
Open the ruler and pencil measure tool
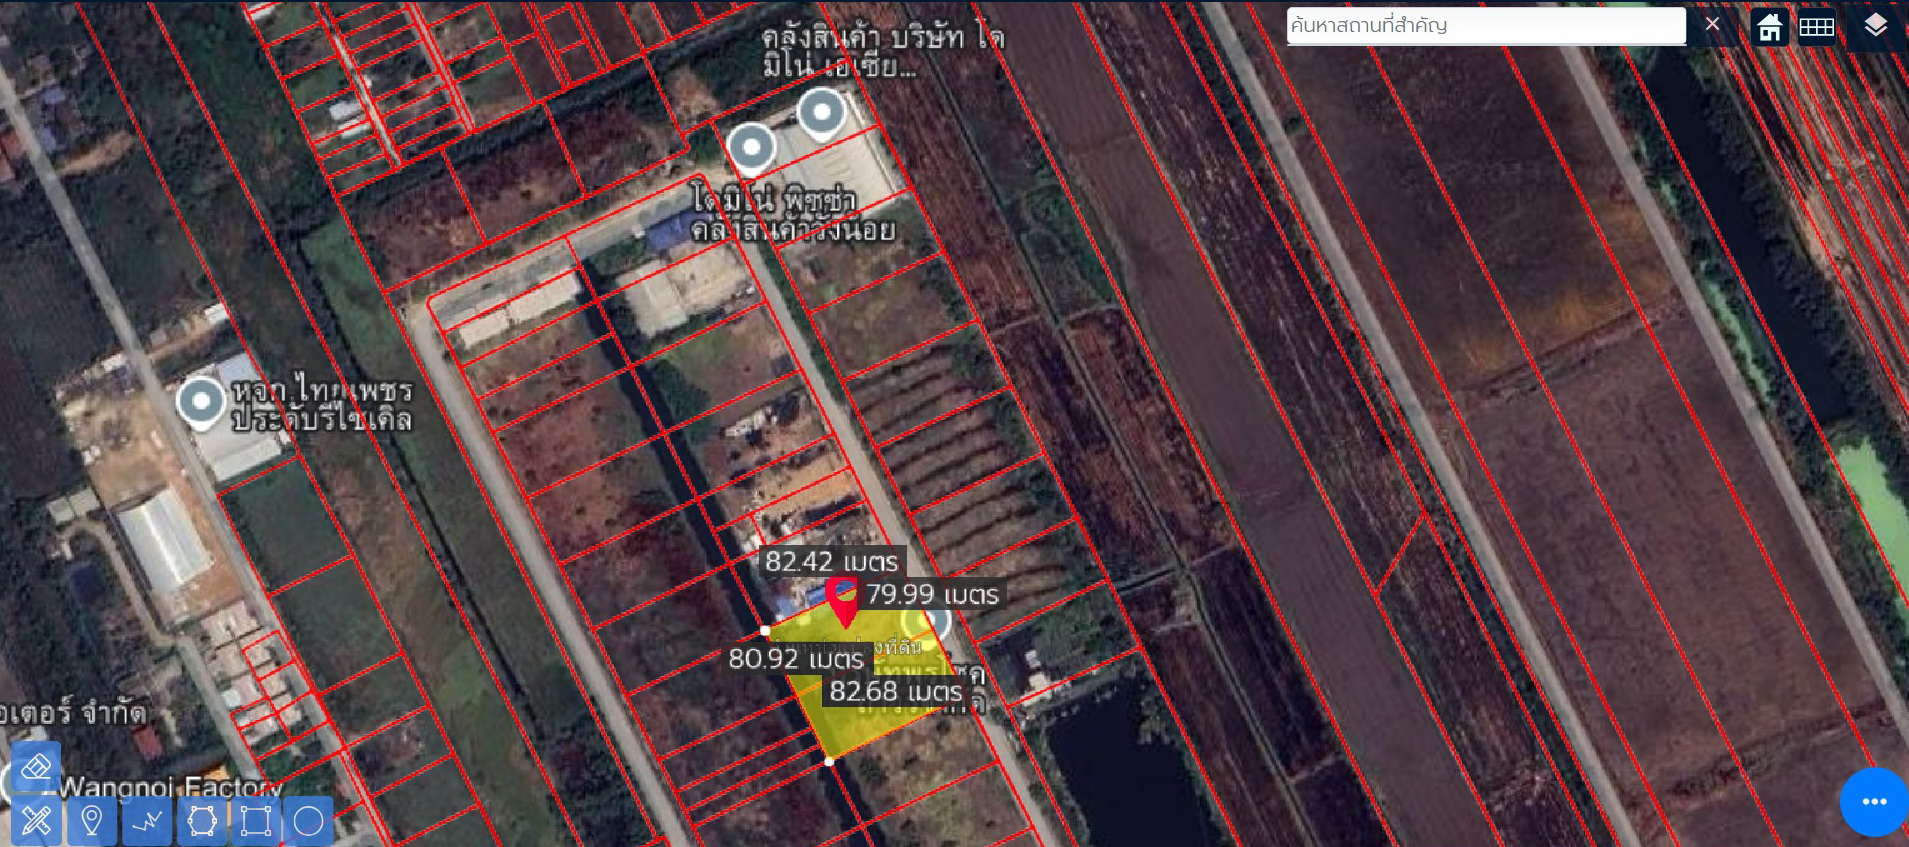tap(36, 821)
